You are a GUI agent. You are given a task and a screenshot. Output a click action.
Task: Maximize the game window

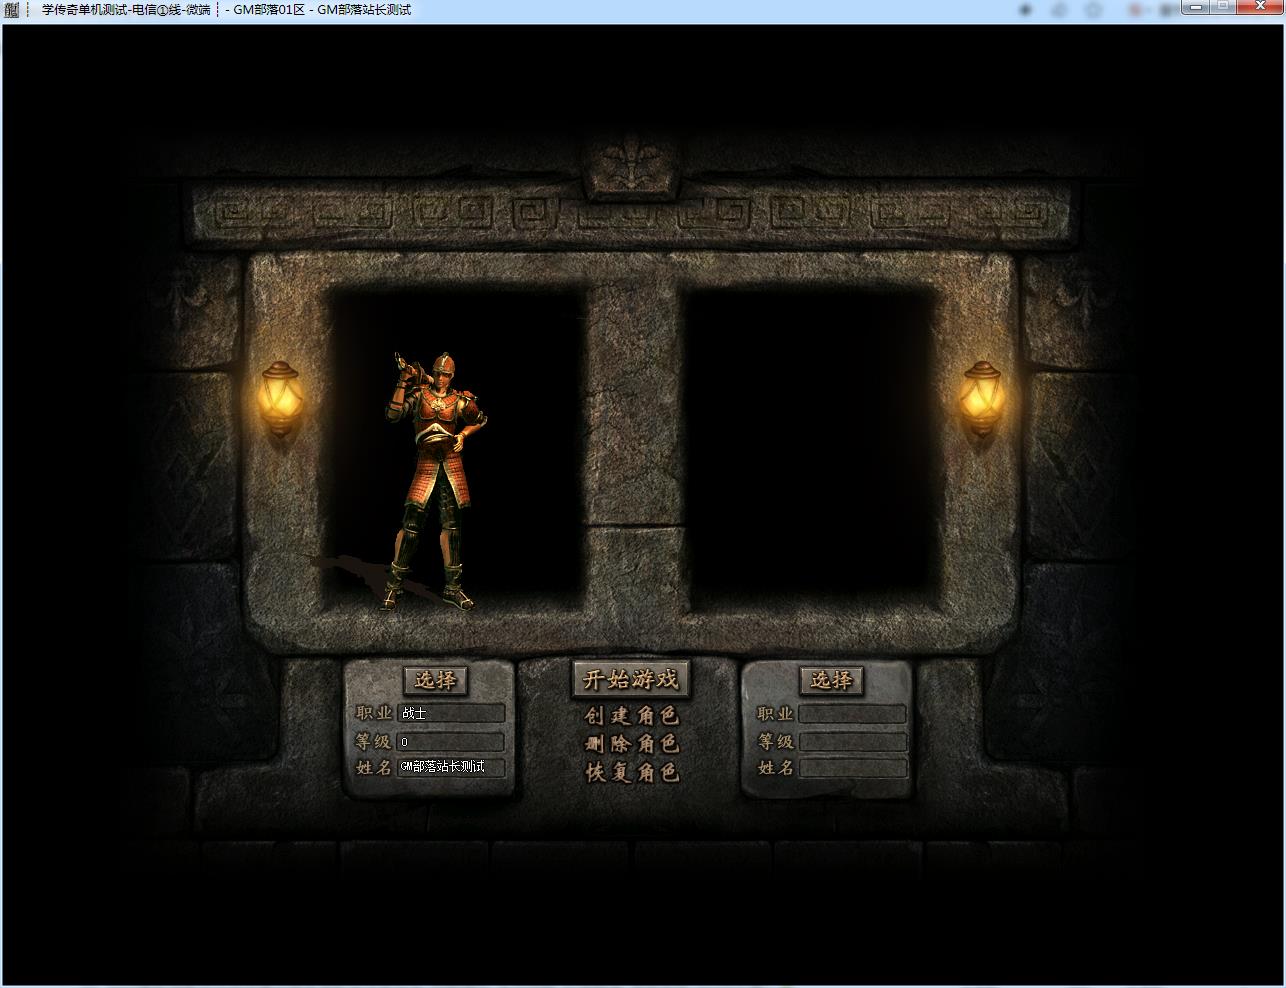coord(1224,7)
